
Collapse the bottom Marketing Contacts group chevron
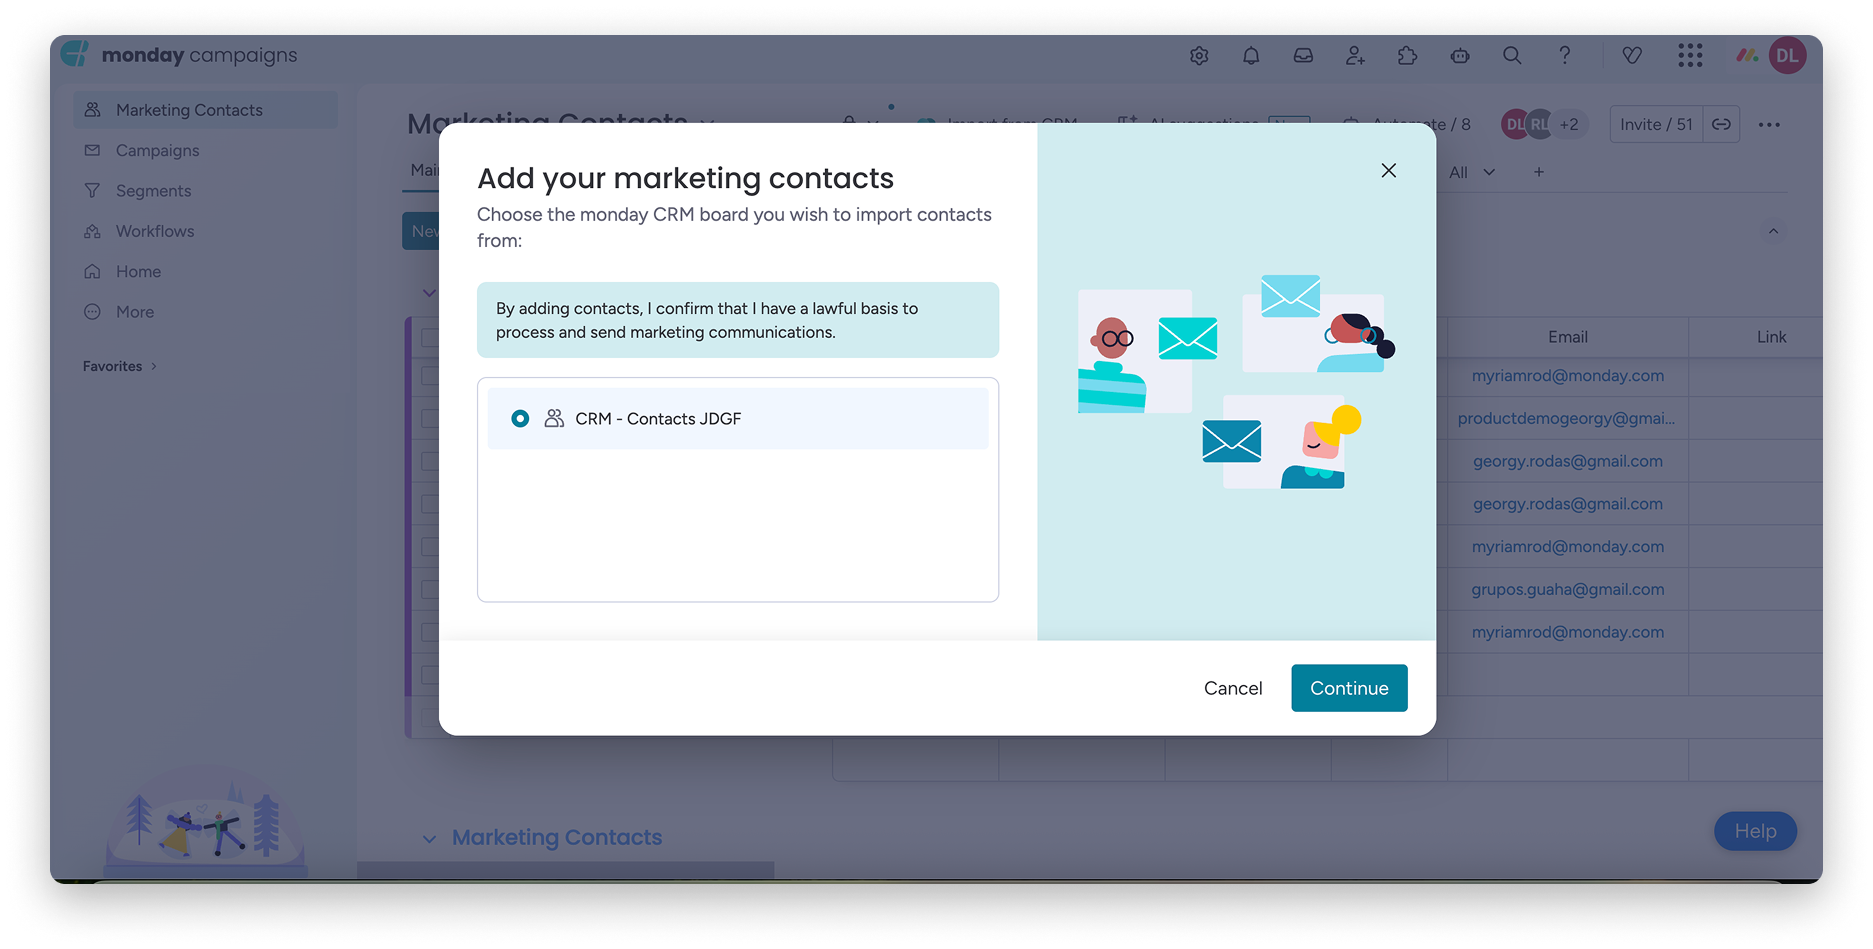click(429, 839)
